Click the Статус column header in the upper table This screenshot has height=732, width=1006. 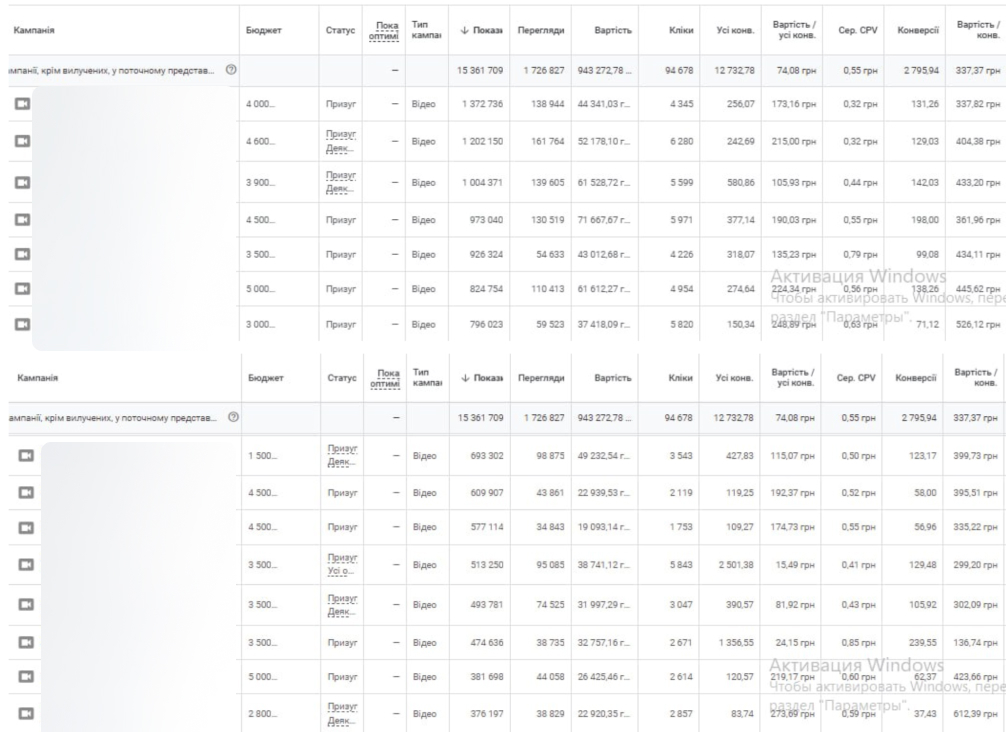point(341,30)
